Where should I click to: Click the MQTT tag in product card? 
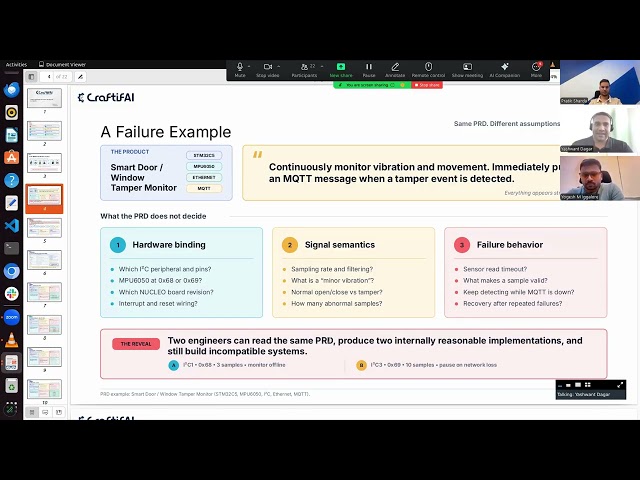tap(204, 189)
